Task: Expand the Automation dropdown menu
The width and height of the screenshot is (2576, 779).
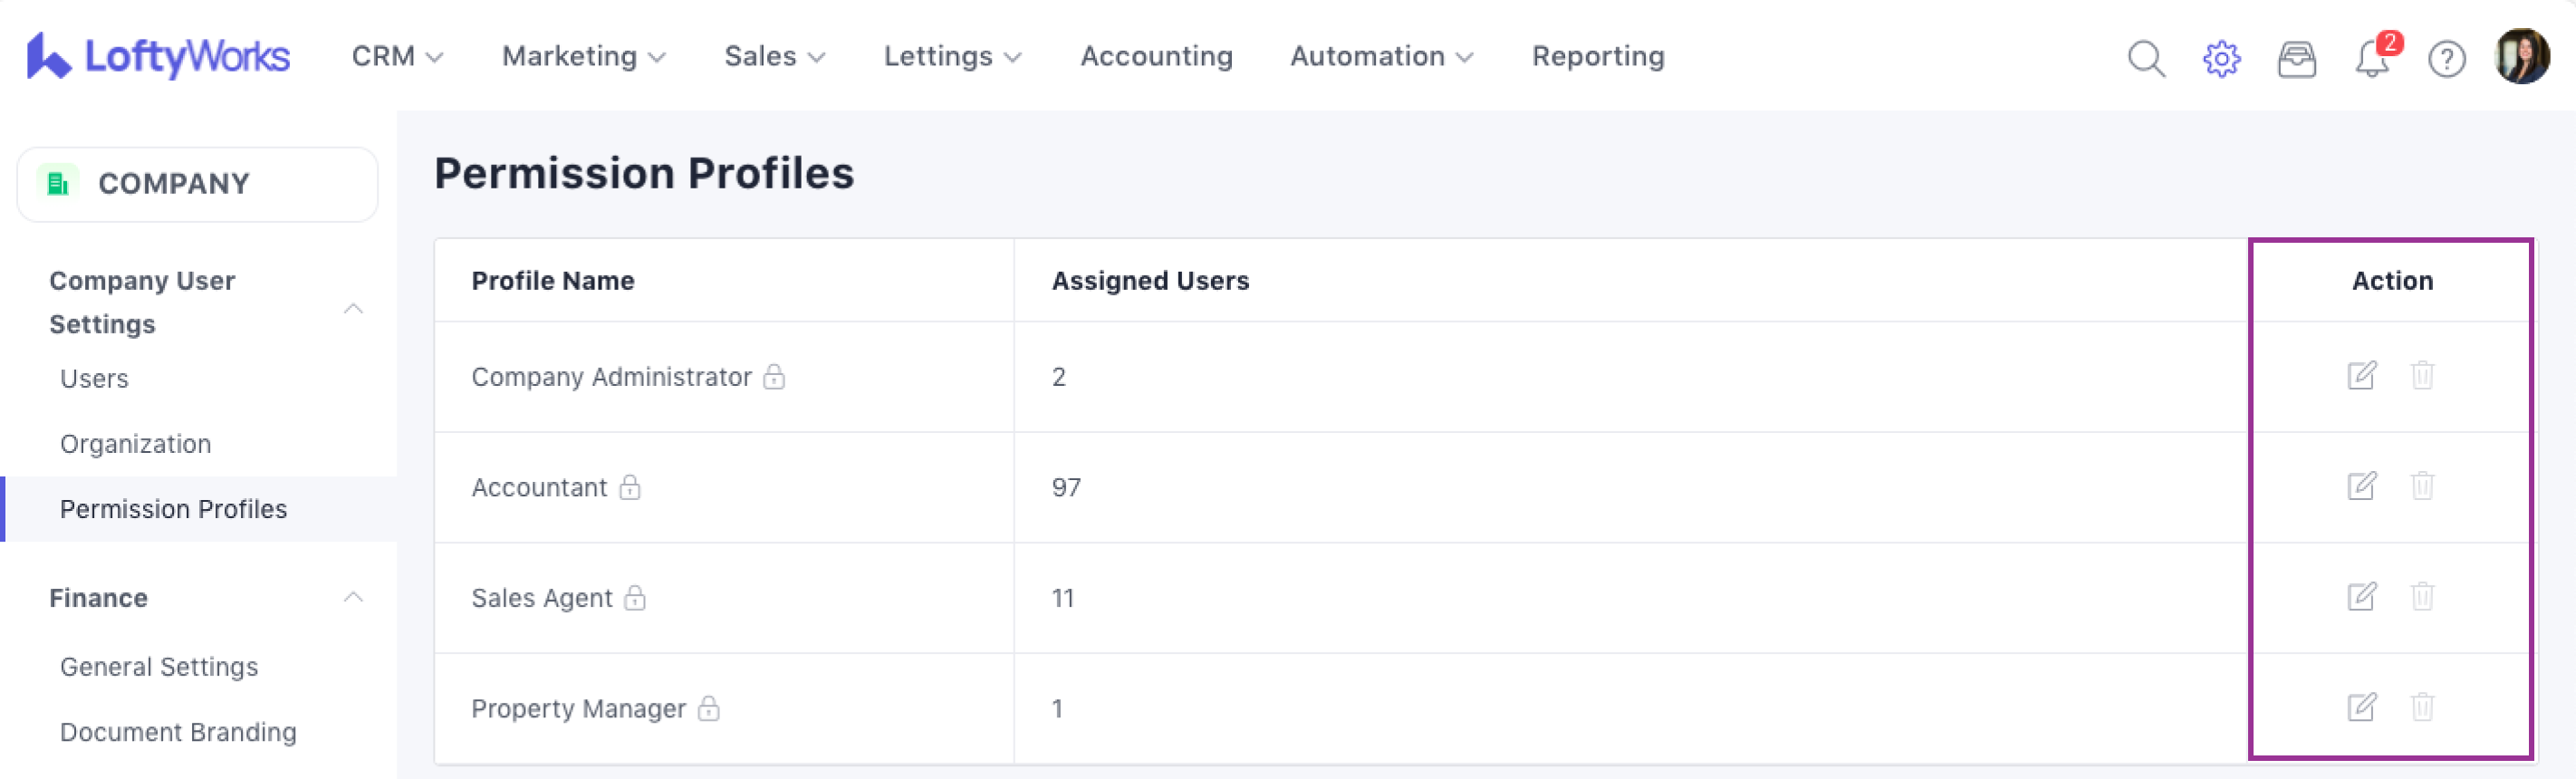Action: (x=1381, y=57)
